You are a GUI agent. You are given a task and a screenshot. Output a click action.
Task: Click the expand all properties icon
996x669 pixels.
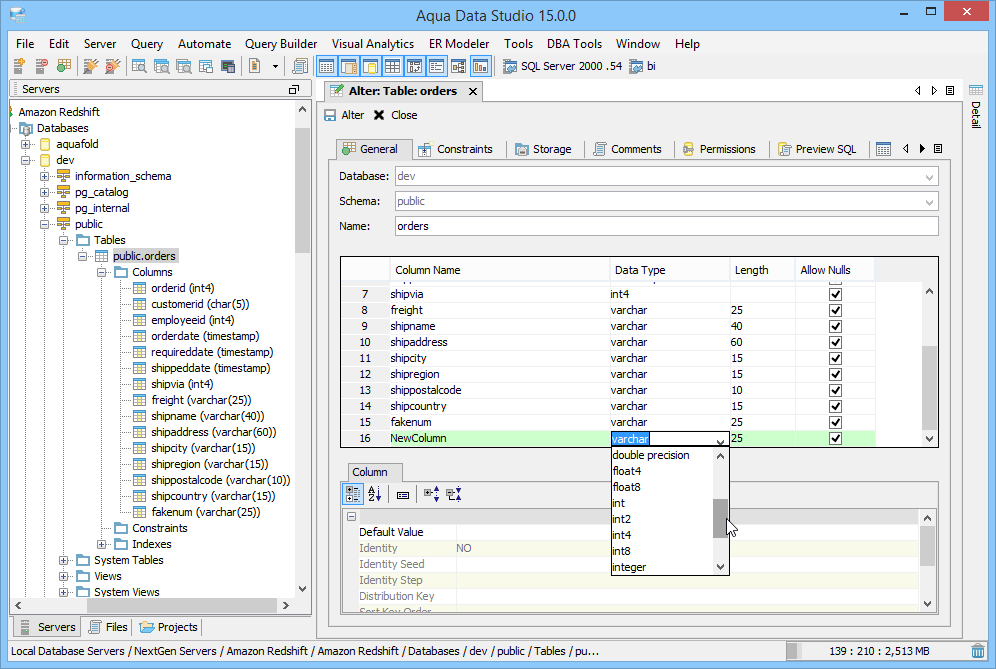click(431, 494)
